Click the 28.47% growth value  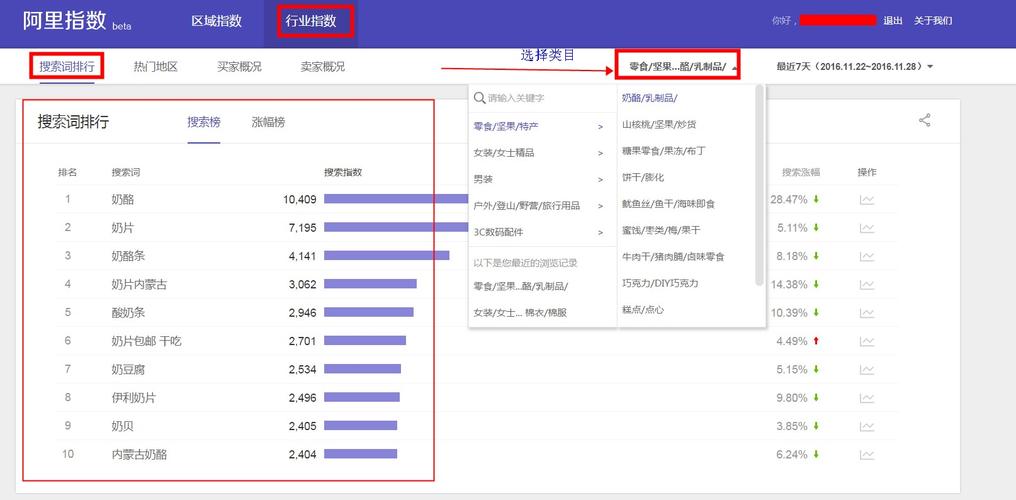(789, 200)
